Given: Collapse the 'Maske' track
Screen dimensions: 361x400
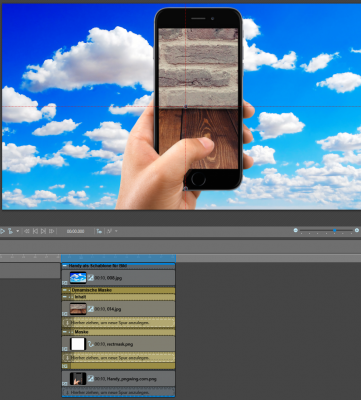Looking at the screenshot, I should [65, 332].
